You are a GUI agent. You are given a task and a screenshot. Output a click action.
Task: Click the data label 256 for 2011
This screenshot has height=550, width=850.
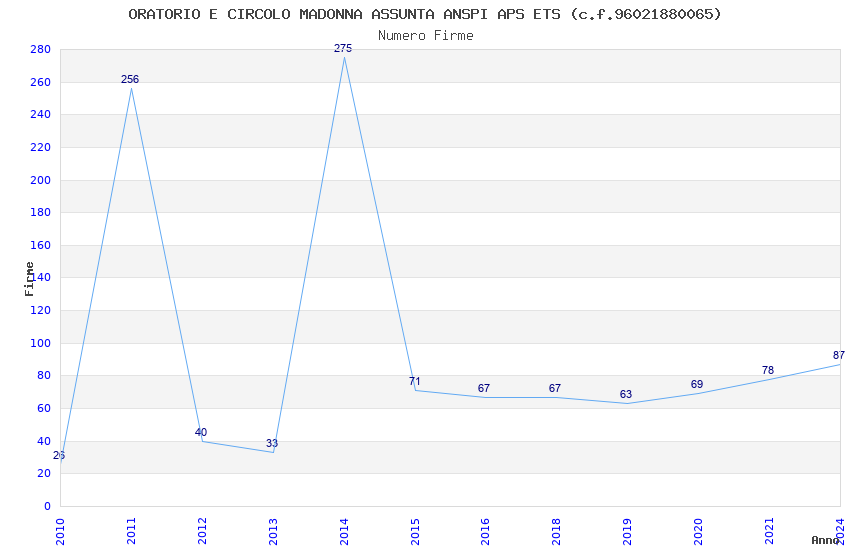pyautogui.click(x=130, y=79)
